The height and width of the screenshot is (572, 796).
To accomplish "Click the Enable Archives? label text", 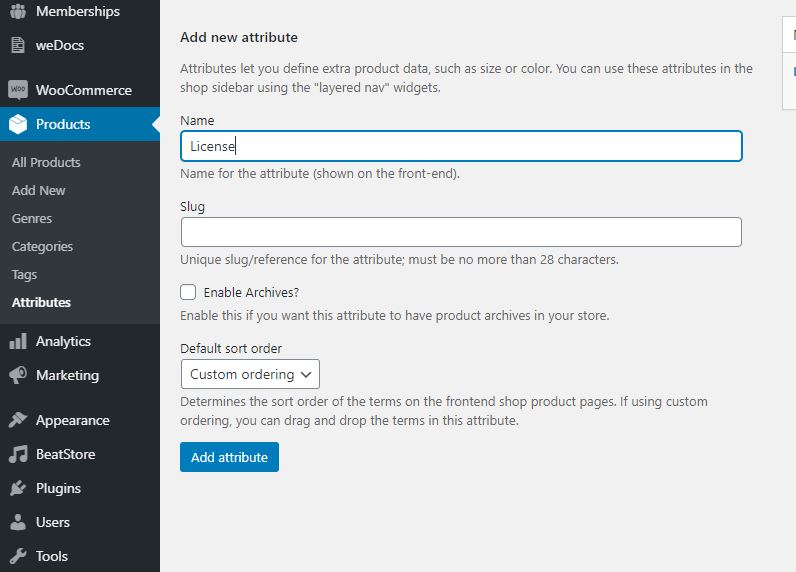I will click(x=251, y=292).
